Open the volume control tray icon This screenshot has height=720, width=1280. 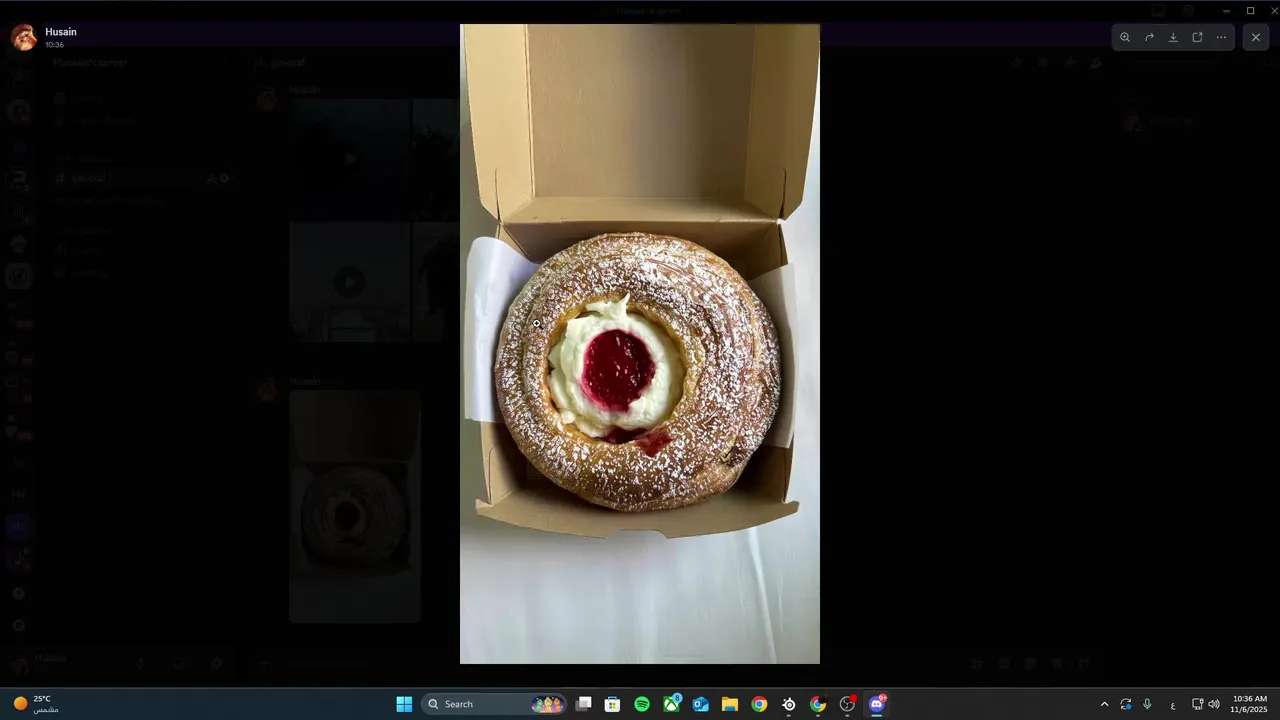coord(1214,704)
